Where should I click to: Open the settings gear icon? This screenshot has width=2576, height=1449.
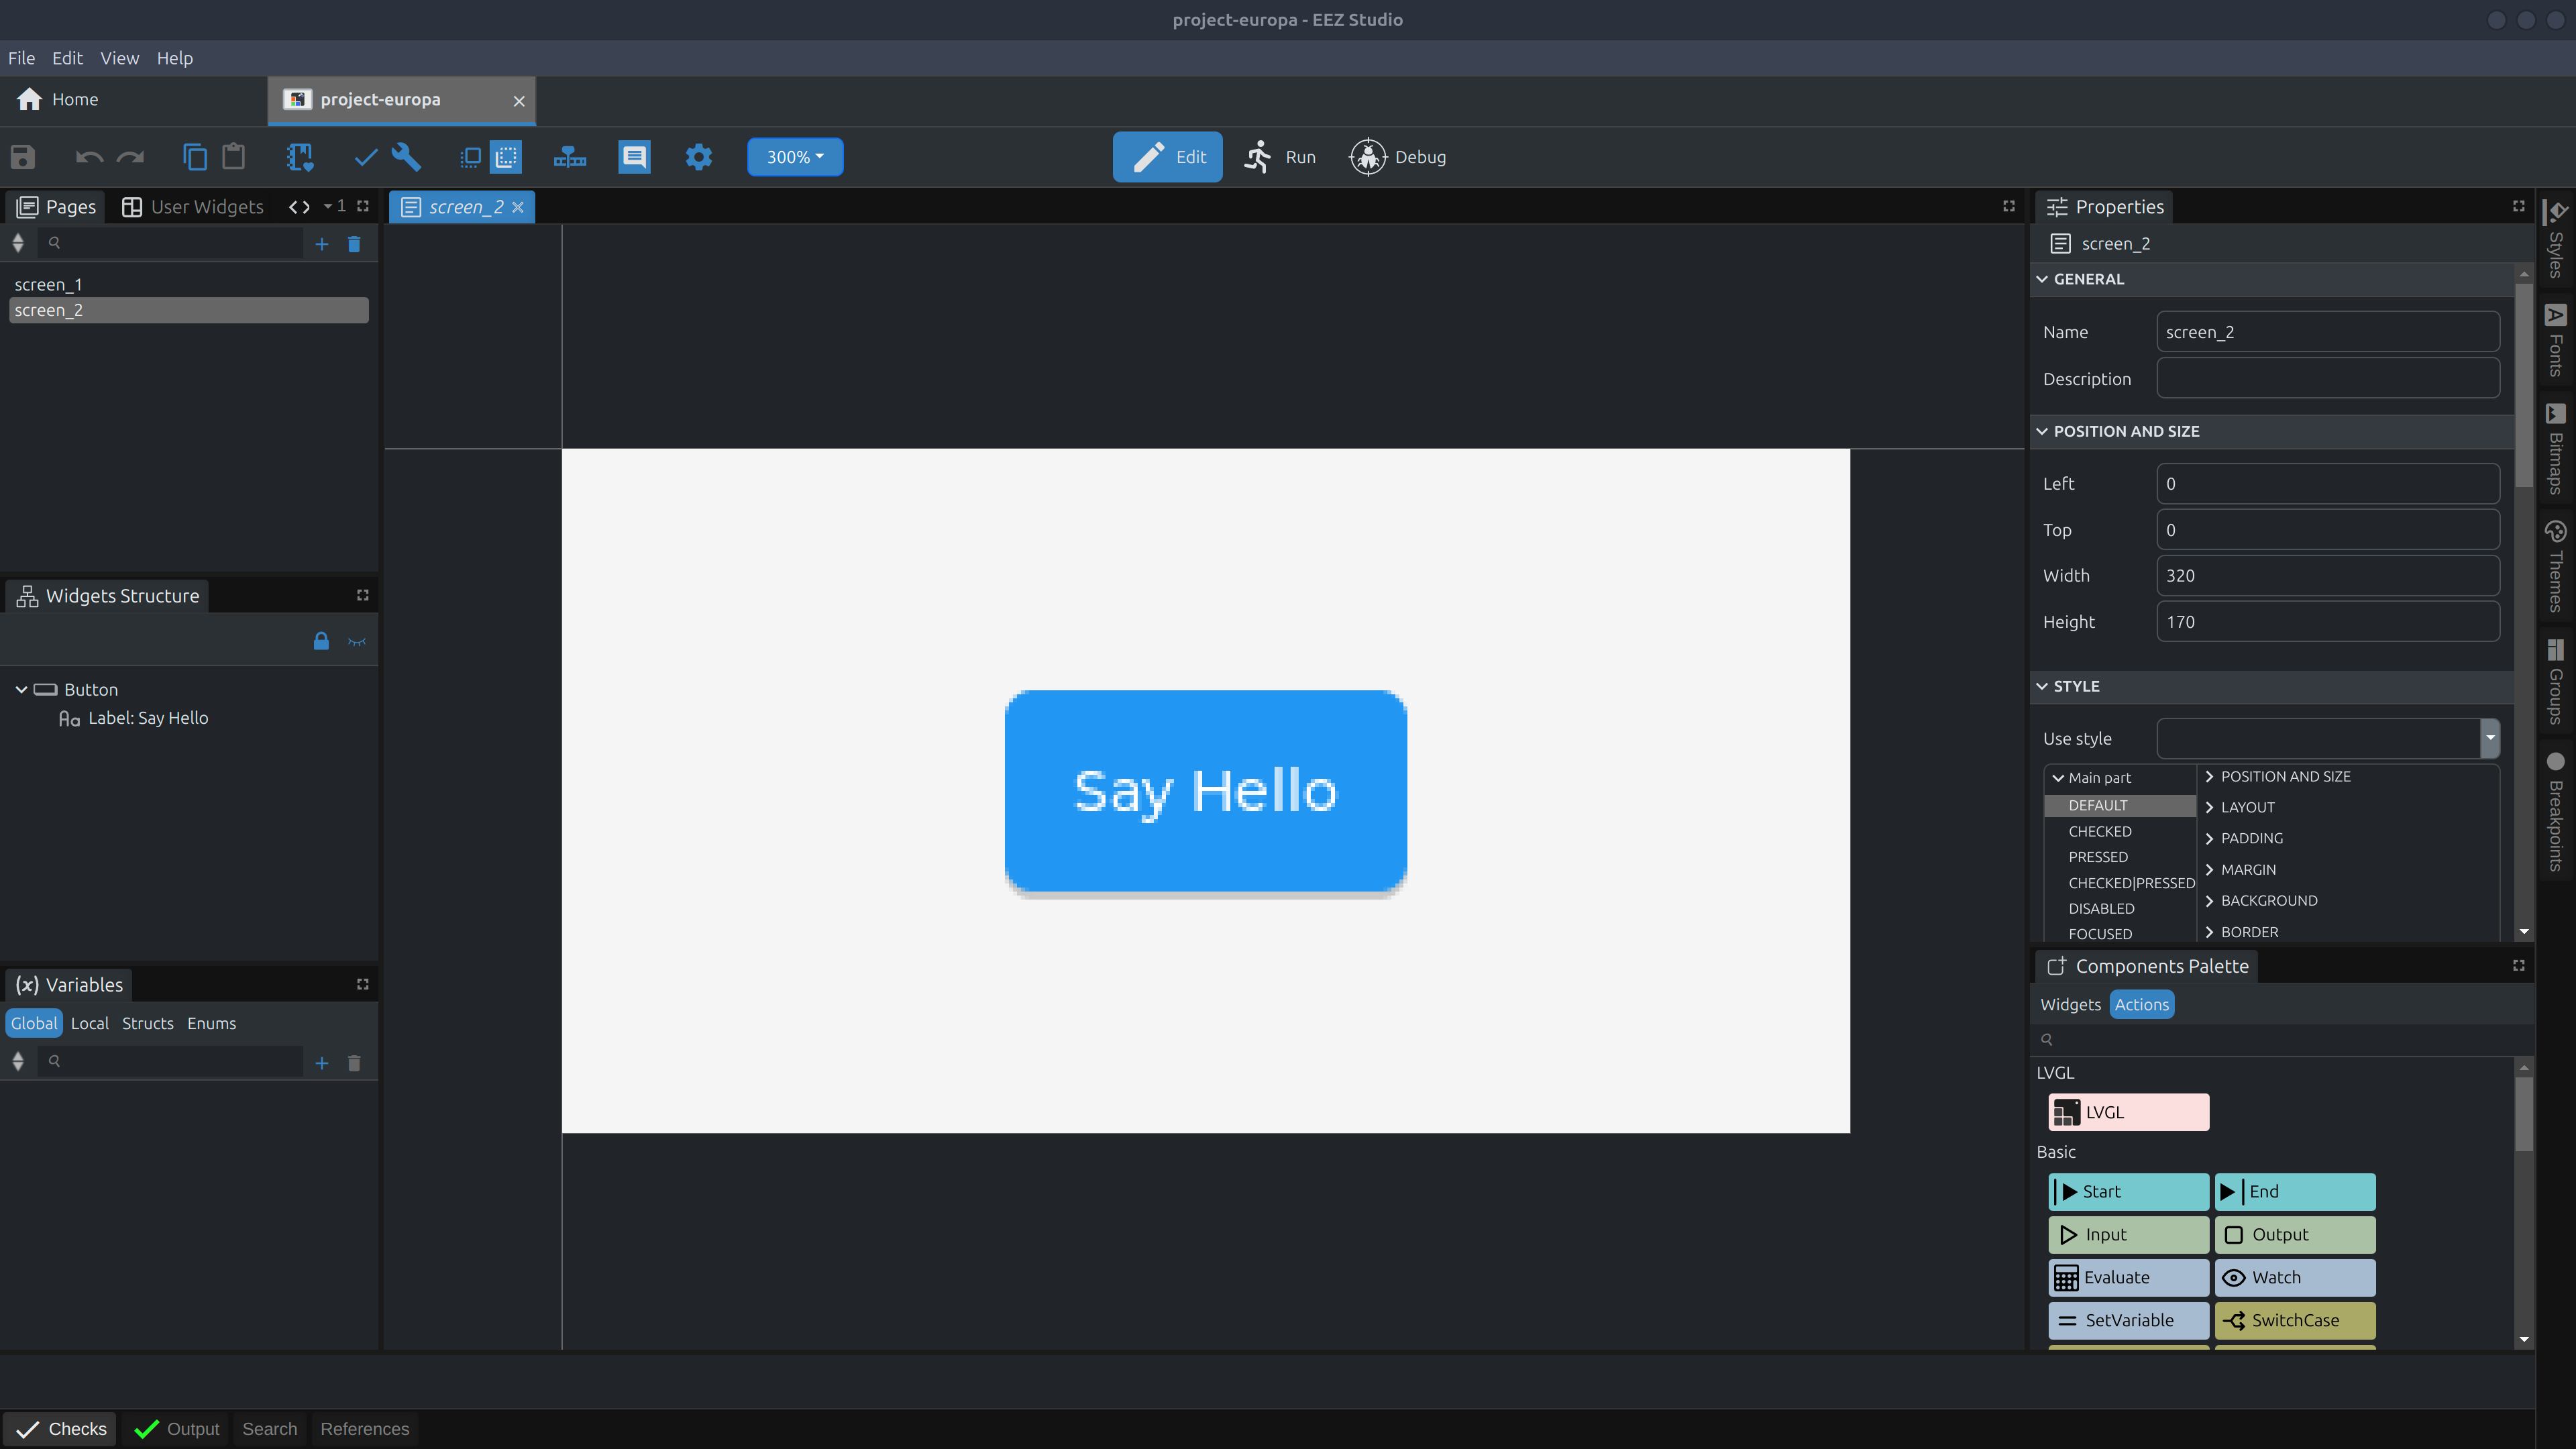(x=699, y=157)
